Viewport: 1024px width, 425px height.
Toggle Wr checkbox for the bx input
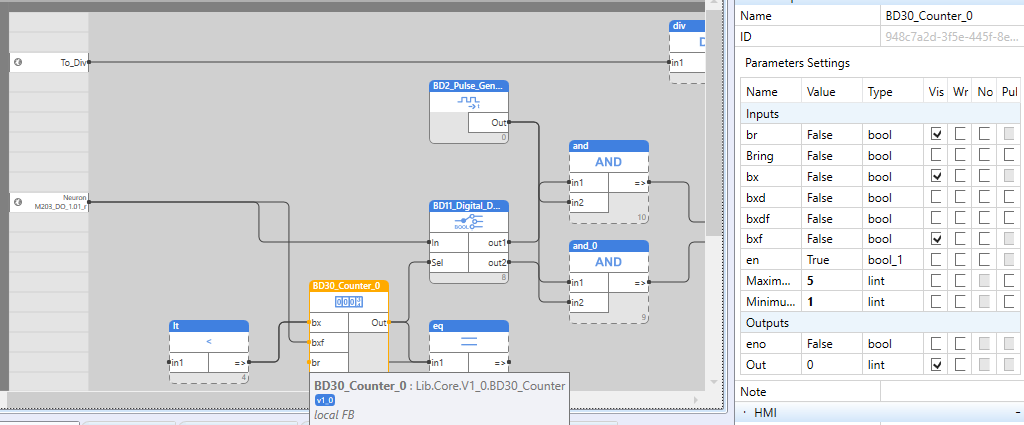click(960, 177)
